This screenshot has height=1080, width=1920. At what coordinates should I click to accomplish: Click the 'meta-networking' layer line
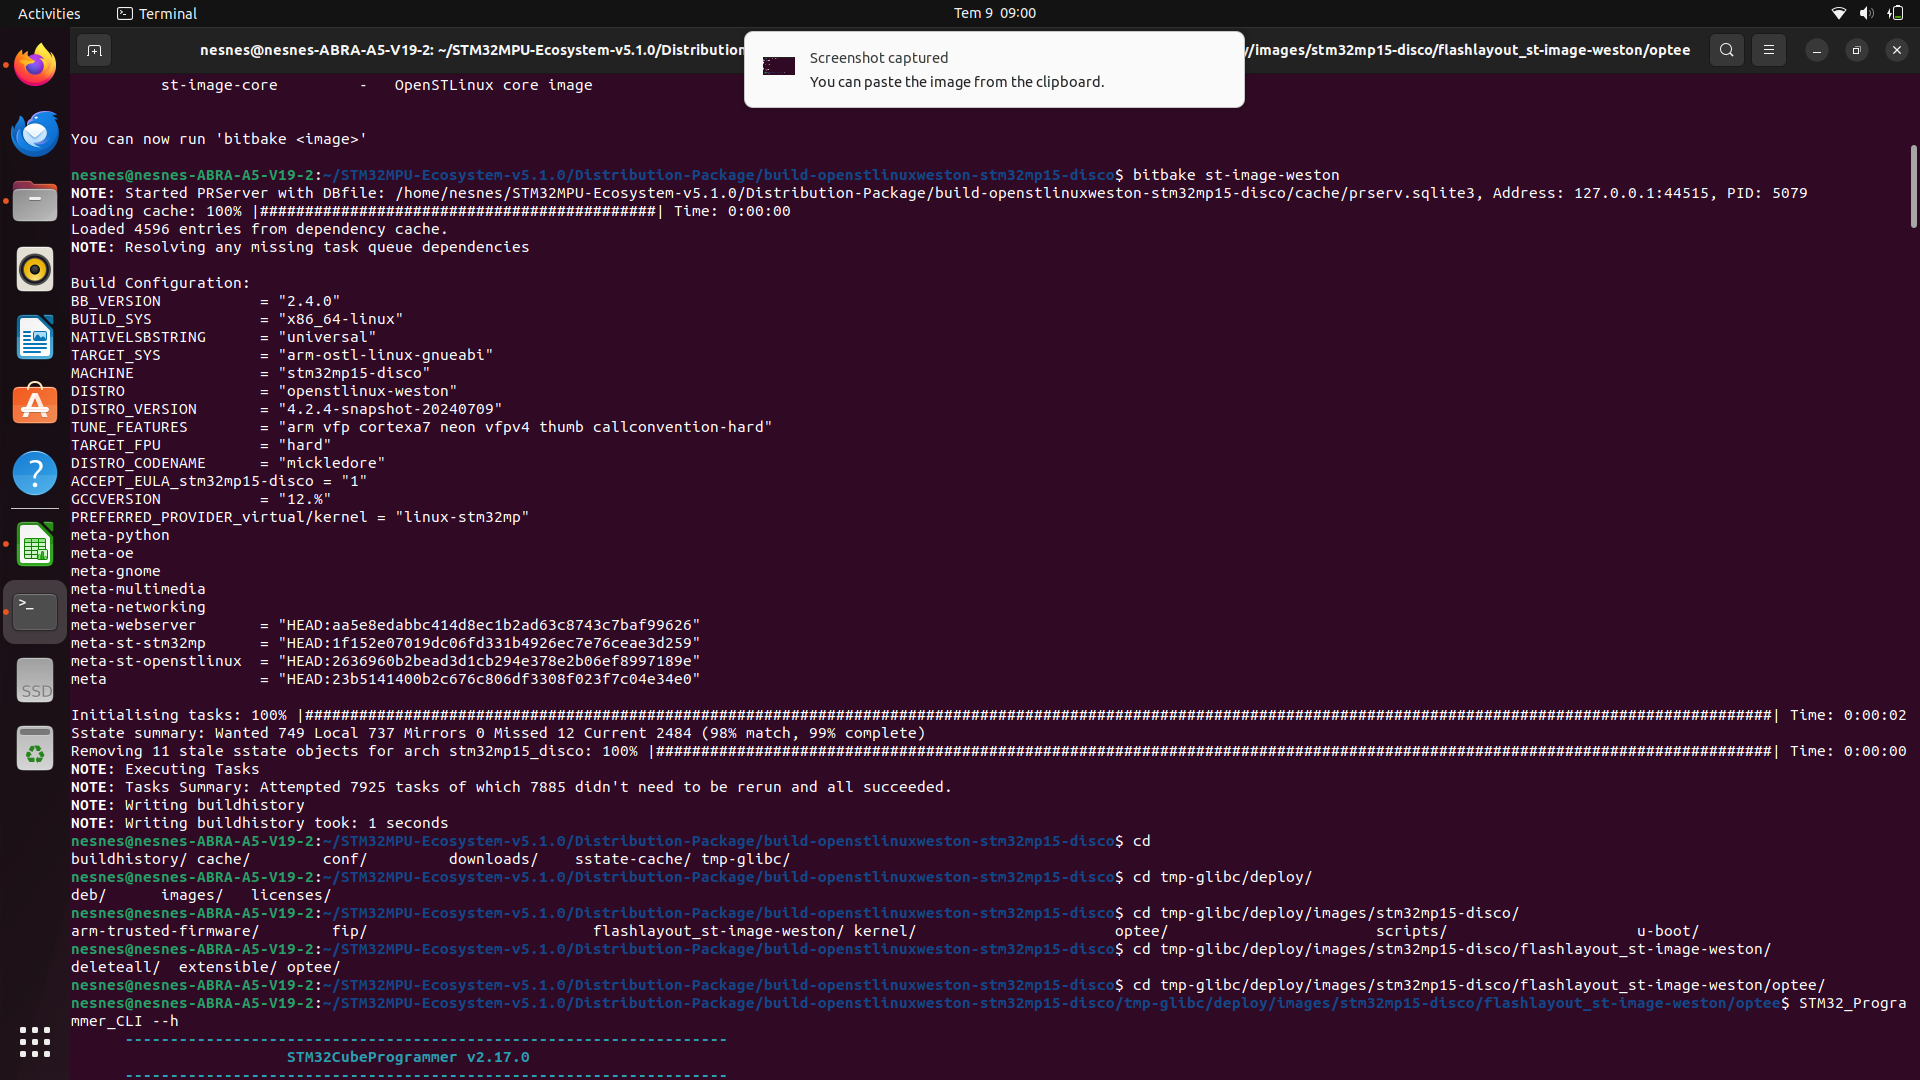(x=138, y=607)
